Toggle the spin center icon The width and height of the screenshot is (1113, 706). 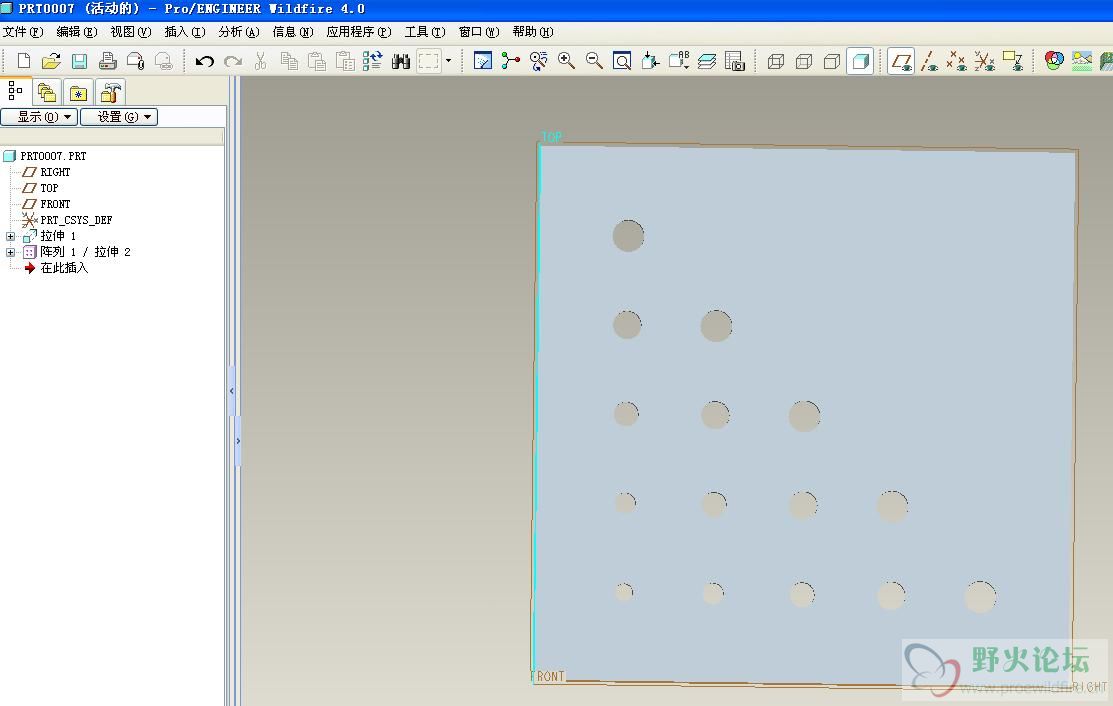click(510, 61)
